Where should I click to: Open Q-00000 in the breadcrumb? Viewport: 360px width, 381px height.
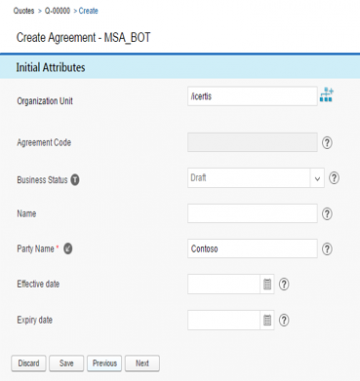point(57,11)
